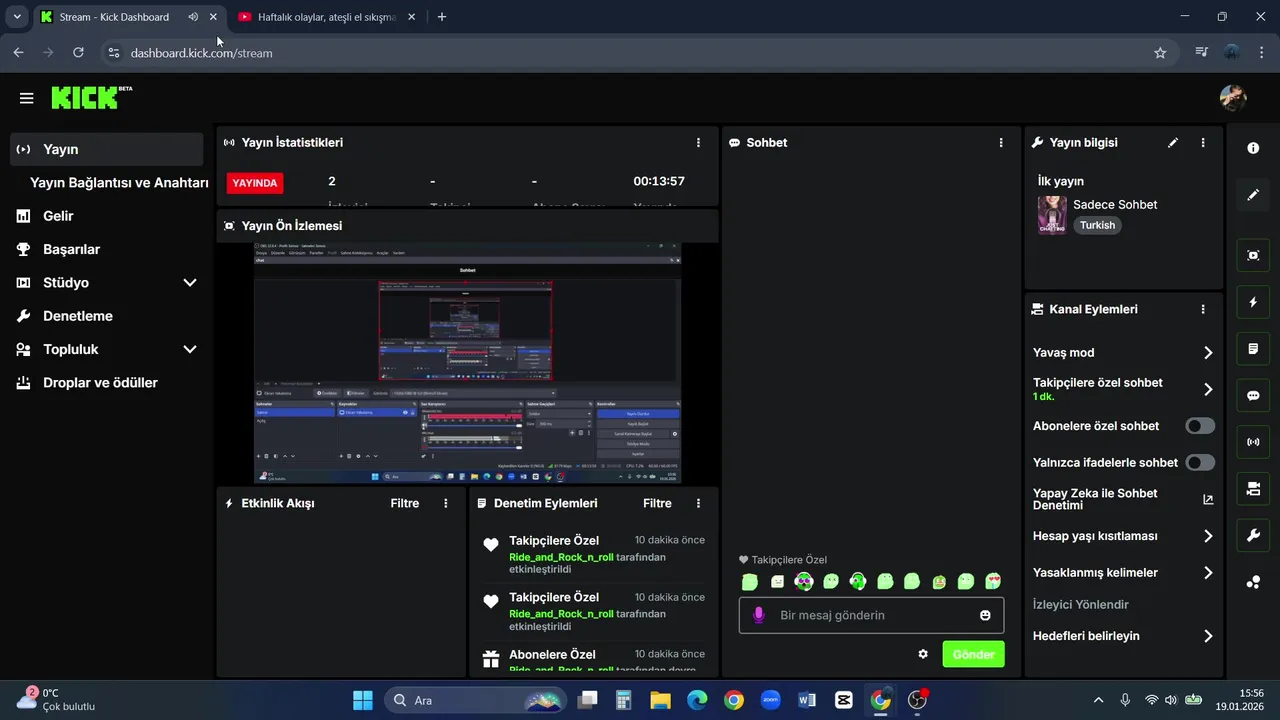Viewport: 1280px width, 720px height.
Task: Click the Kick BETA logo
Action: (x=91, y=97)
